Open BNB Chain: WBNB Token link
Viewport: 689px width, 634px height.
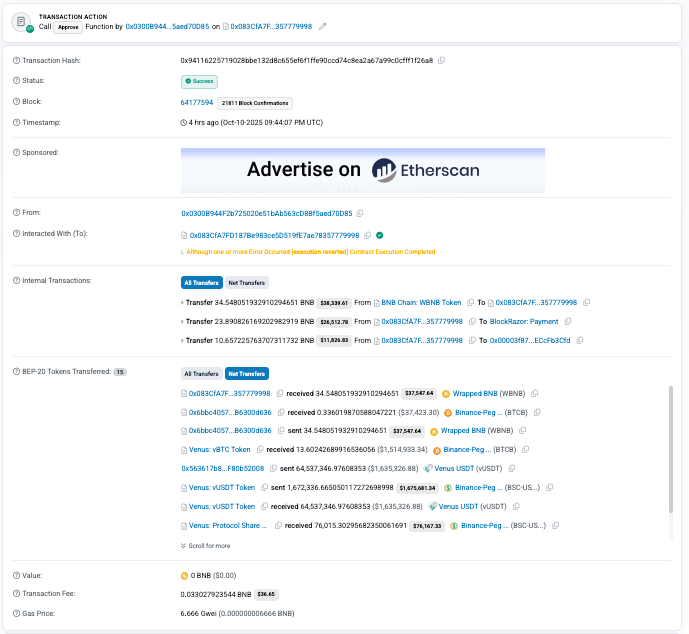pyautogui.click(x=421, y=302)
